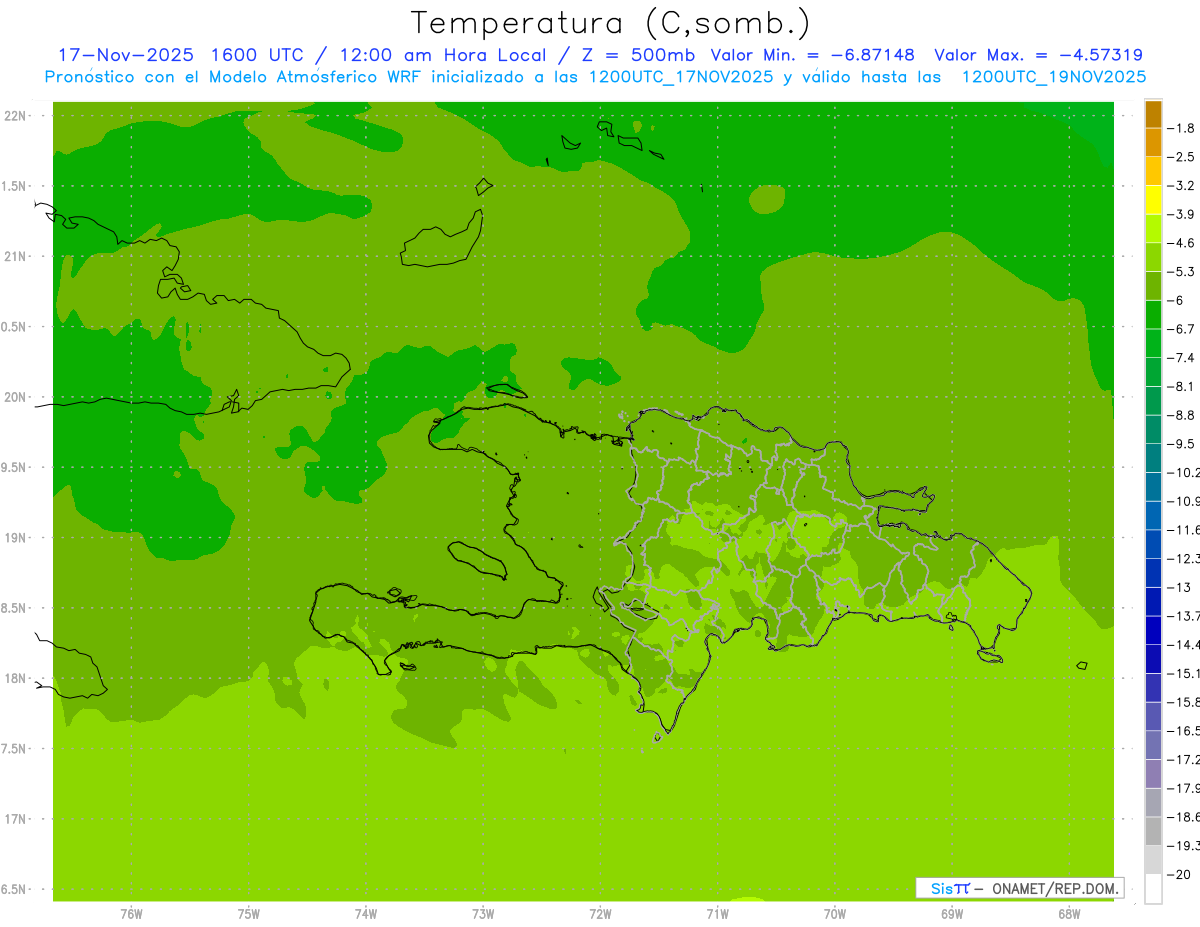Click the '18N' latitude label
Viewport: 1200px width, 927px height.
click(16, 679)
